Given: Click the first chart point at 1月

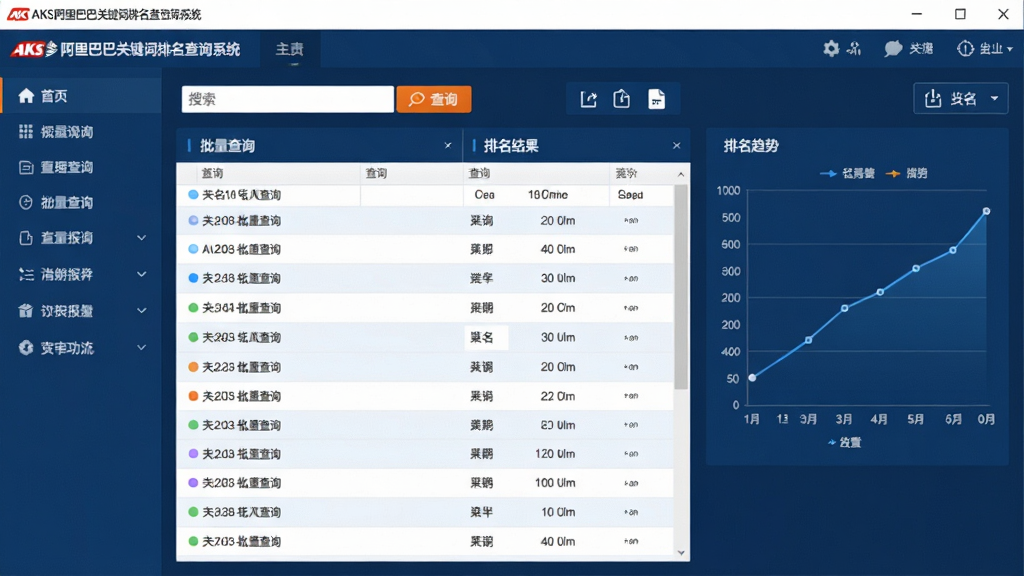Looking at the screenshot, I should tap(752, 377).
